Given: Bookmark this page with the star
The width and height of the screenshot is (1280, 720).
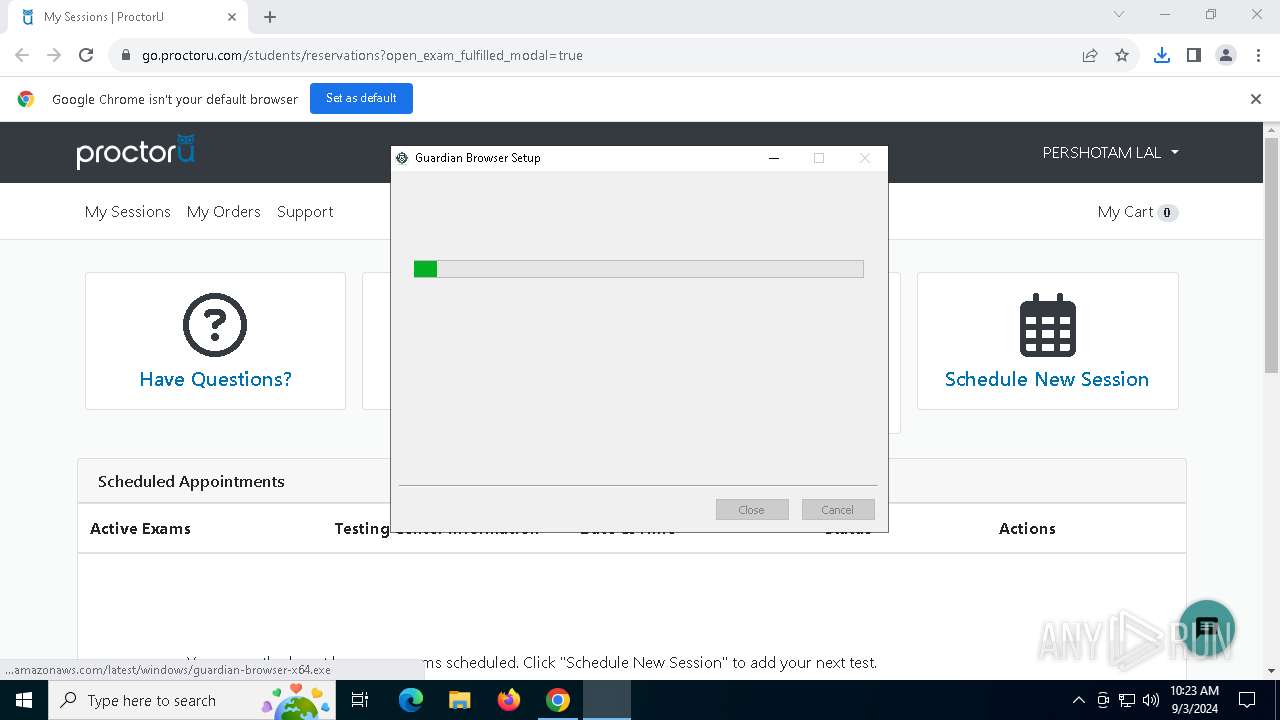Looking at the screenshot, I should (1122, 55).
